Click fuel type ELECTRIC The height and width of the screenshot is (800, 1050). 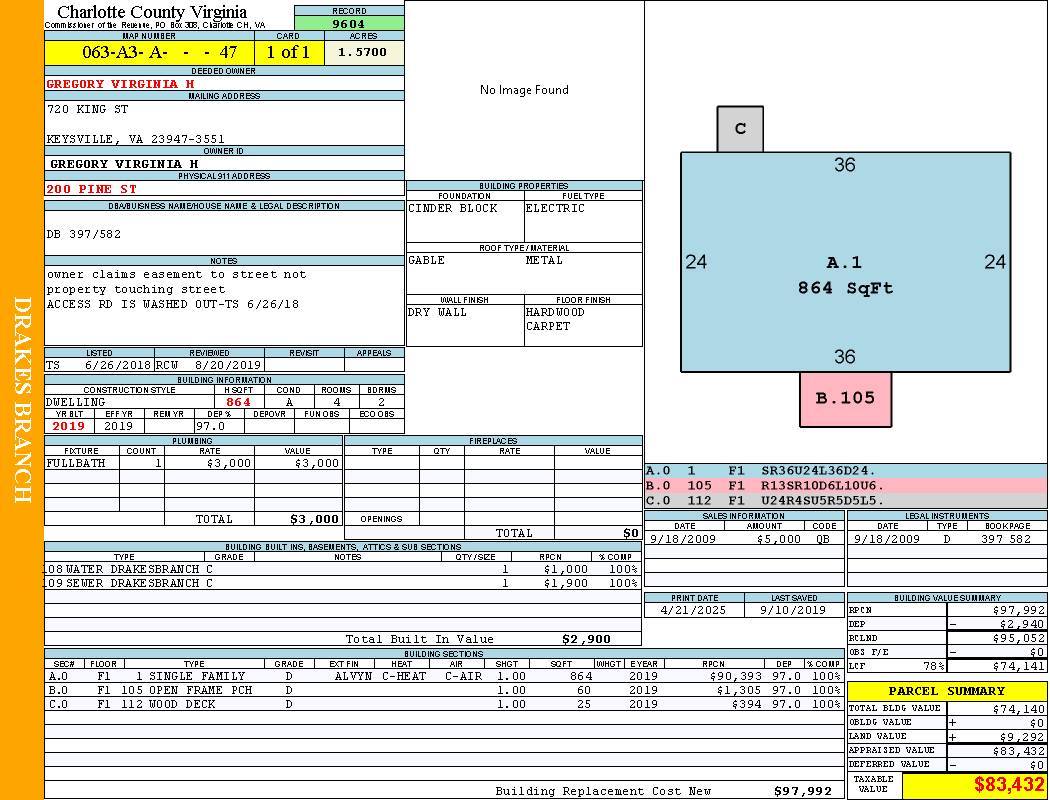[555, 208]
